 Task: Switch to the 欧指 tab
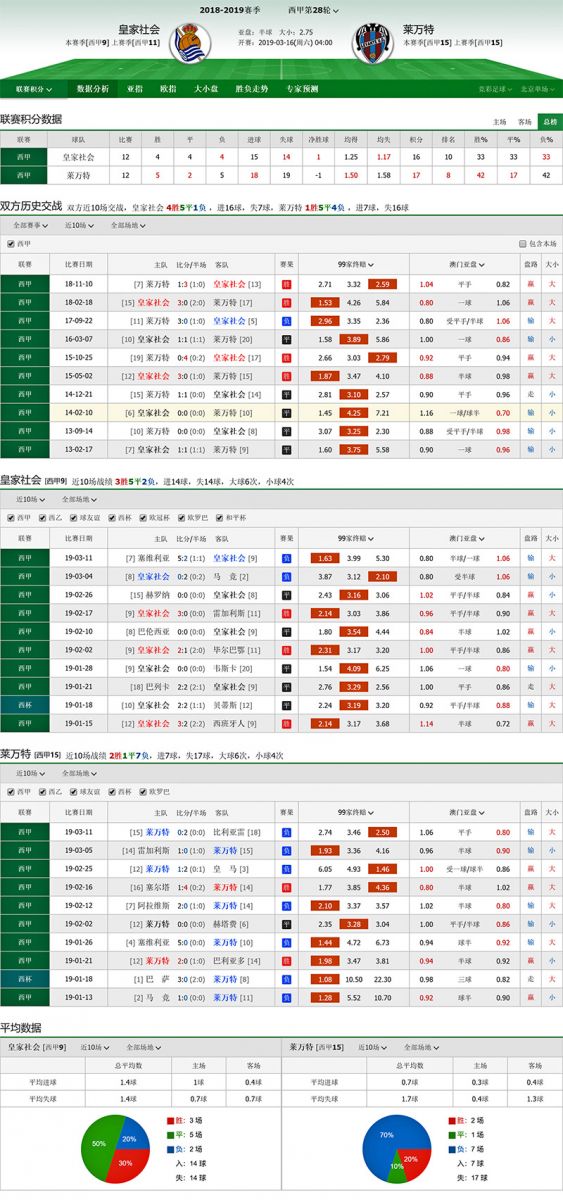pyautogui.click(x=167, y=89)
